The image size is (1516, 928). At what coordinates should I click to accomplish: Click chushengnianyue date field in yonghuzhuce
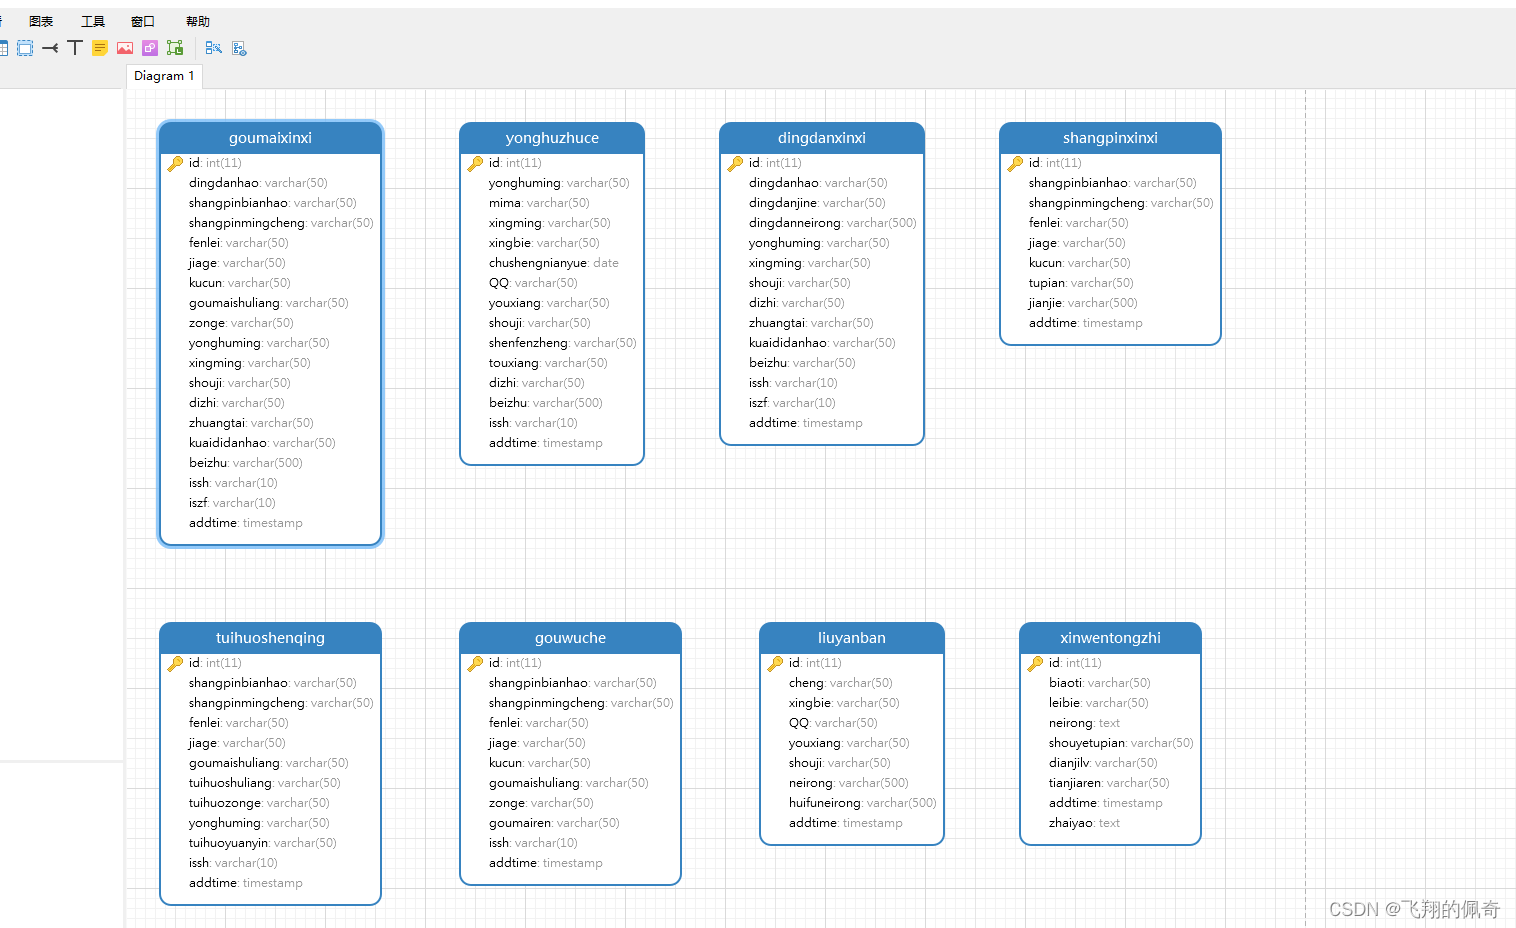[x=554, y=263]
